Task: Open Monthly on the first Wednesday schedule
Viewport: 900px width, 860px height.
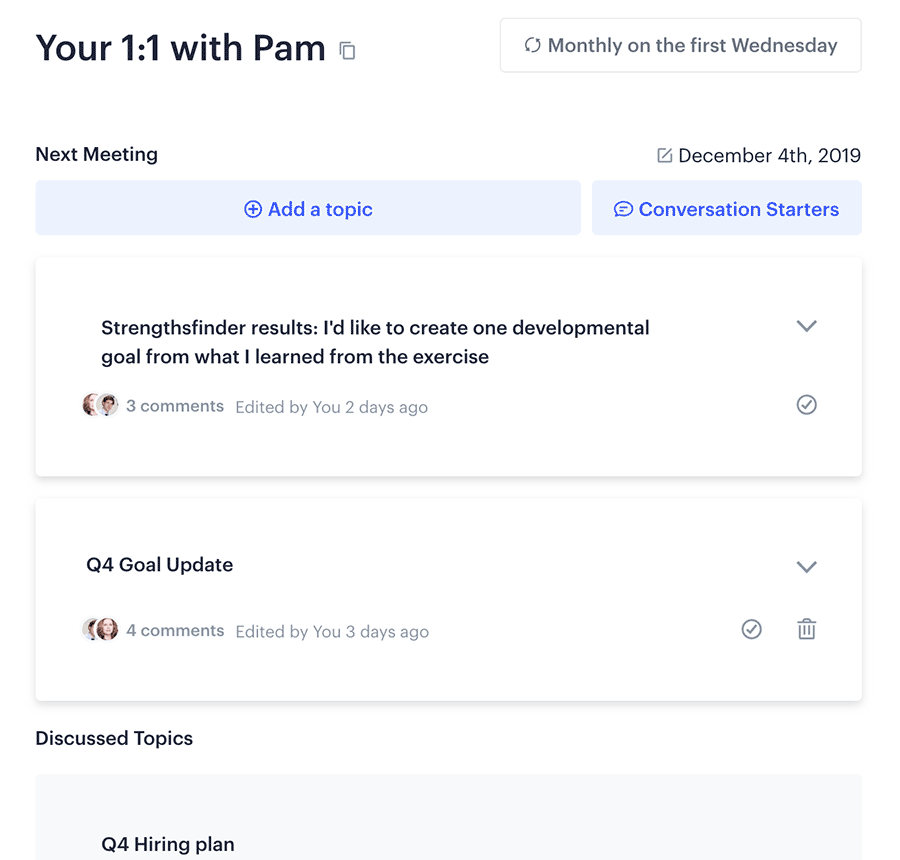Action: coord(681,45)
